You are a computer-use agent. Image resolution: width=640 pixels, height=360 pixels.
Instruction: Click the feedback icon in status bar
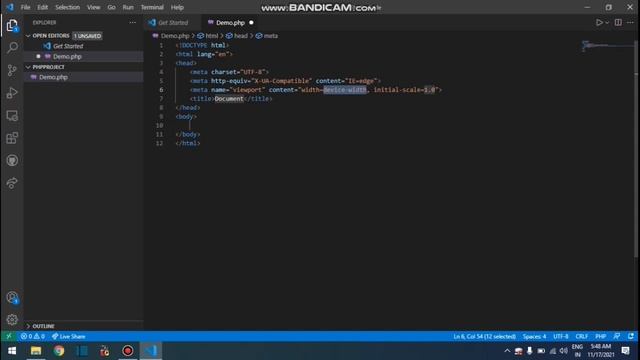coord(617,336)
